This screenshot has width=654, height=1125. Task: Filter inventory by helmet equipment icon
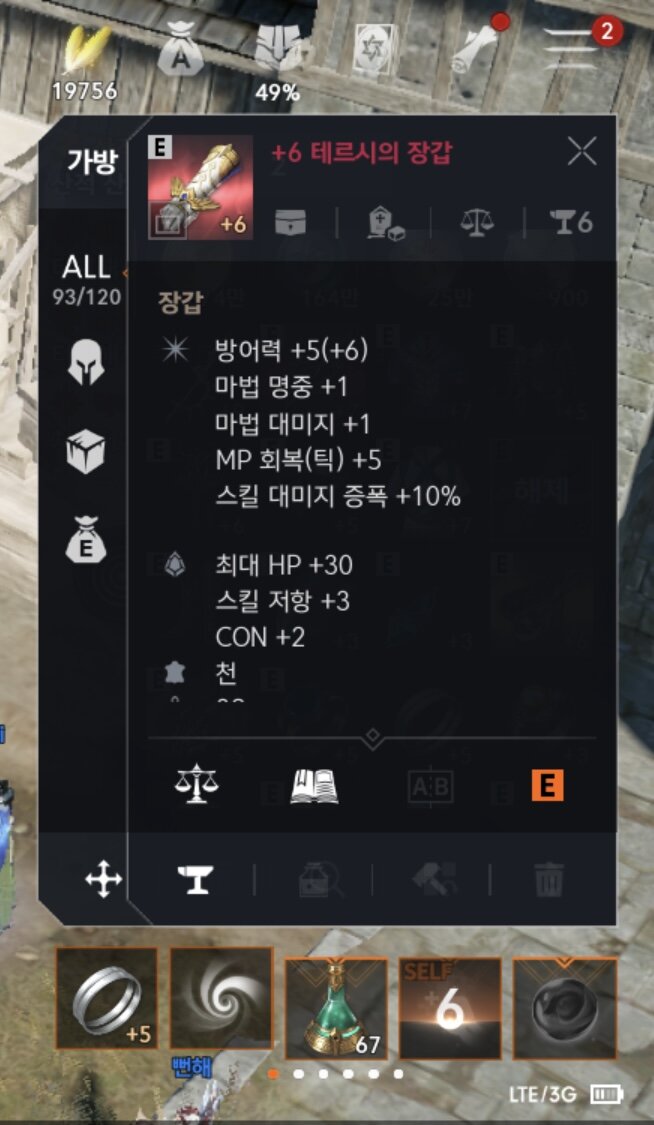coord(85,362)
